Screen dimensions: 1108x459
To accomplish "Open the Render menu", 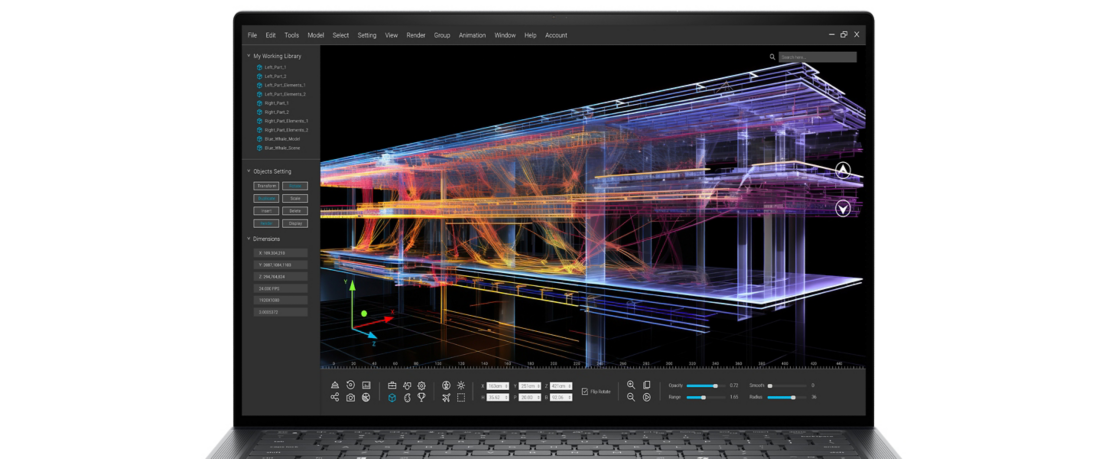I will click(416, 35).
